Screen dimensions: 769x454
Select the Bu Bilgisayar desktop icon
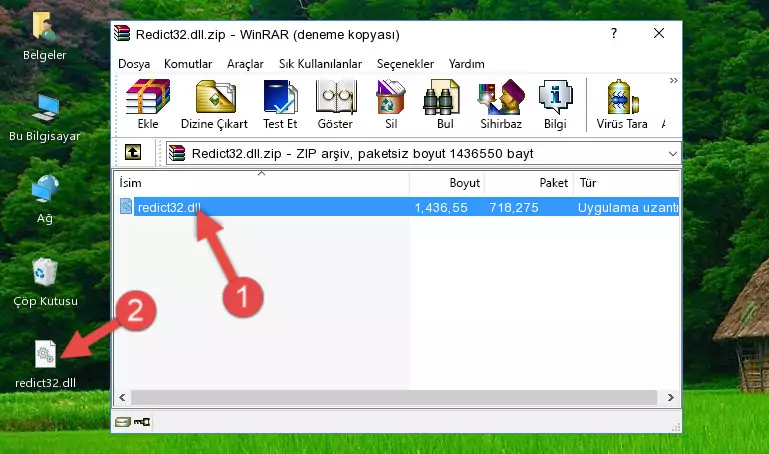pyautogui.click(x=44, y=118)
